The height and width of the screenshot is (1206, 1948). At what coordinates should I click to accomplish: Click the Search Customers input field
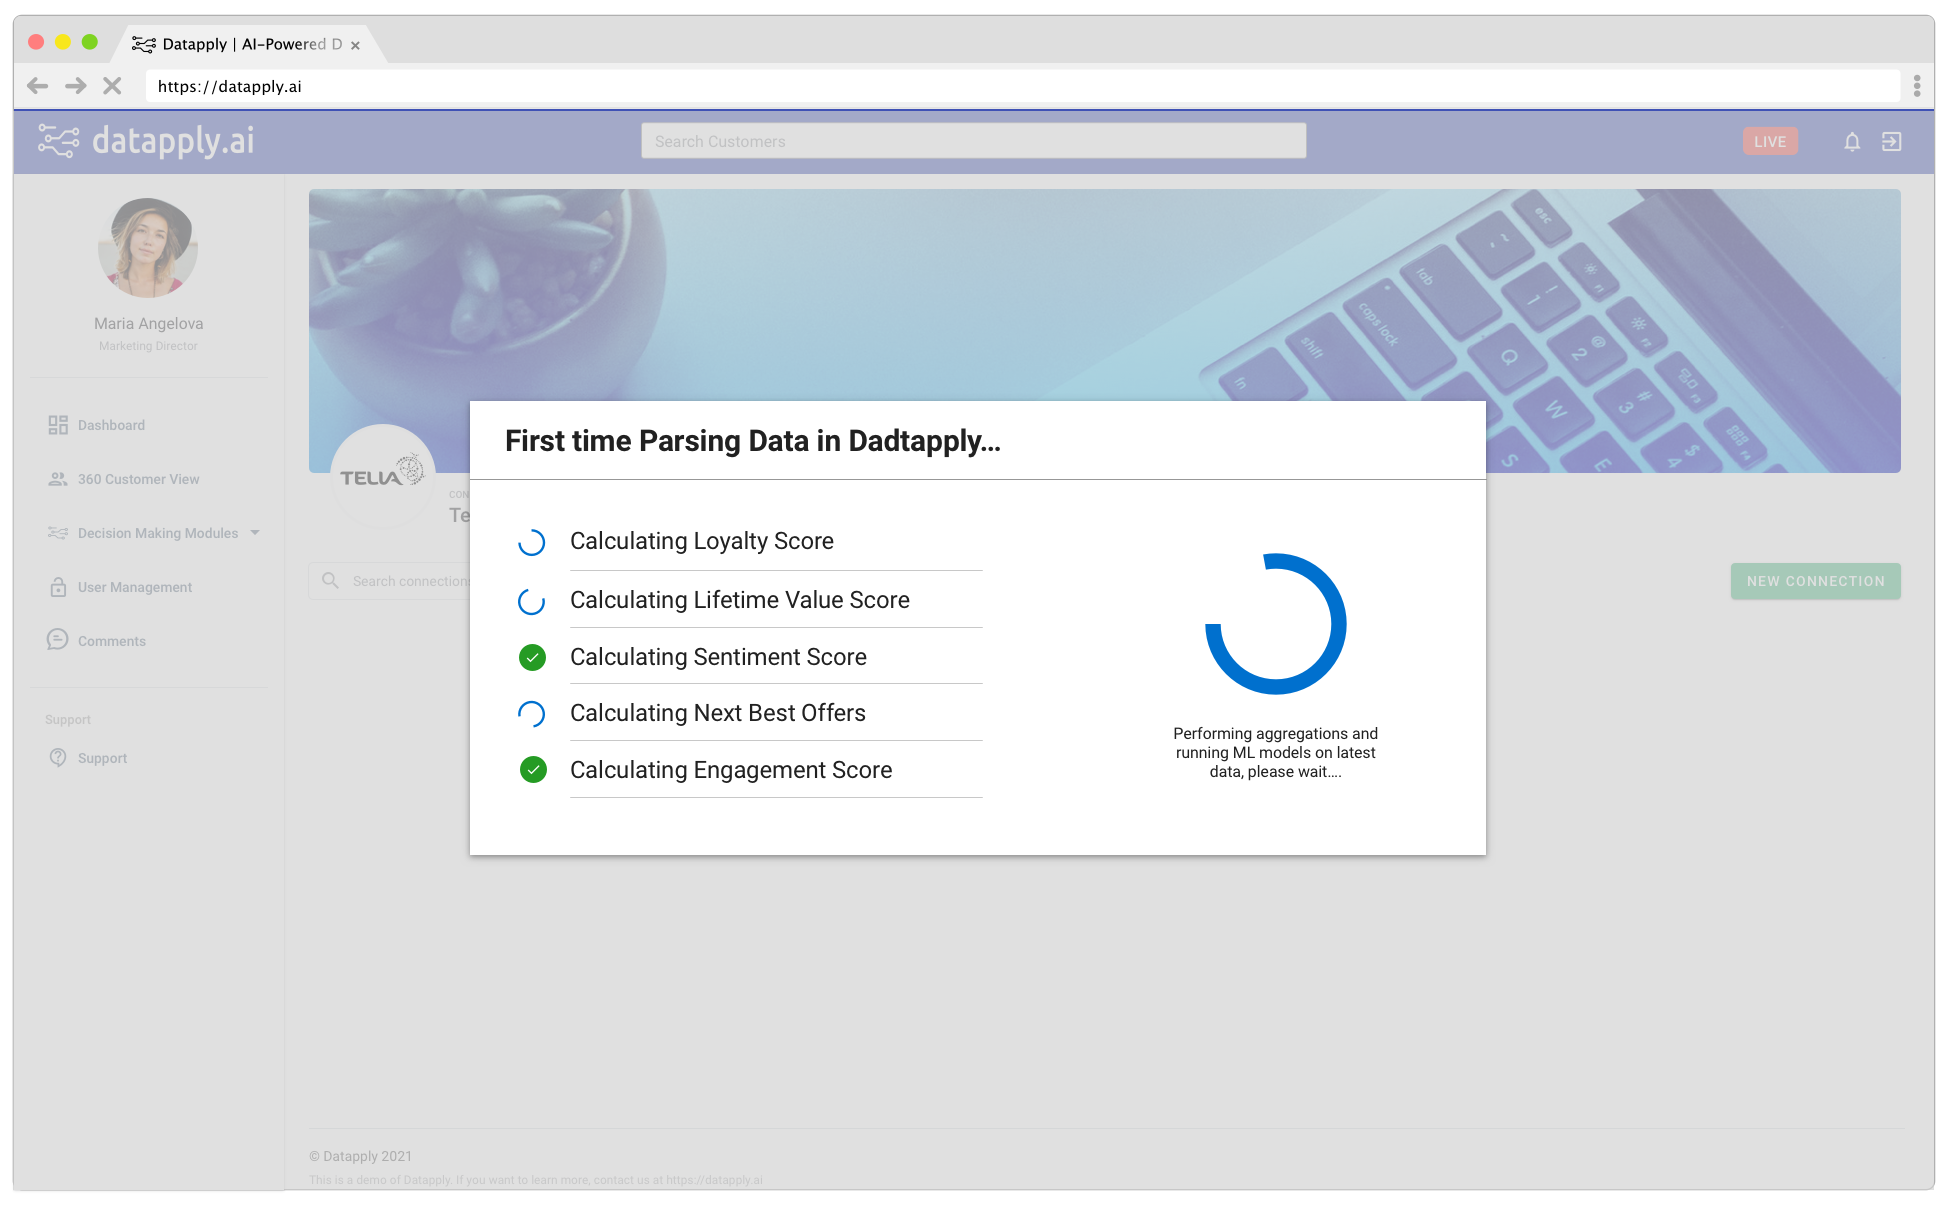[973, 142]
